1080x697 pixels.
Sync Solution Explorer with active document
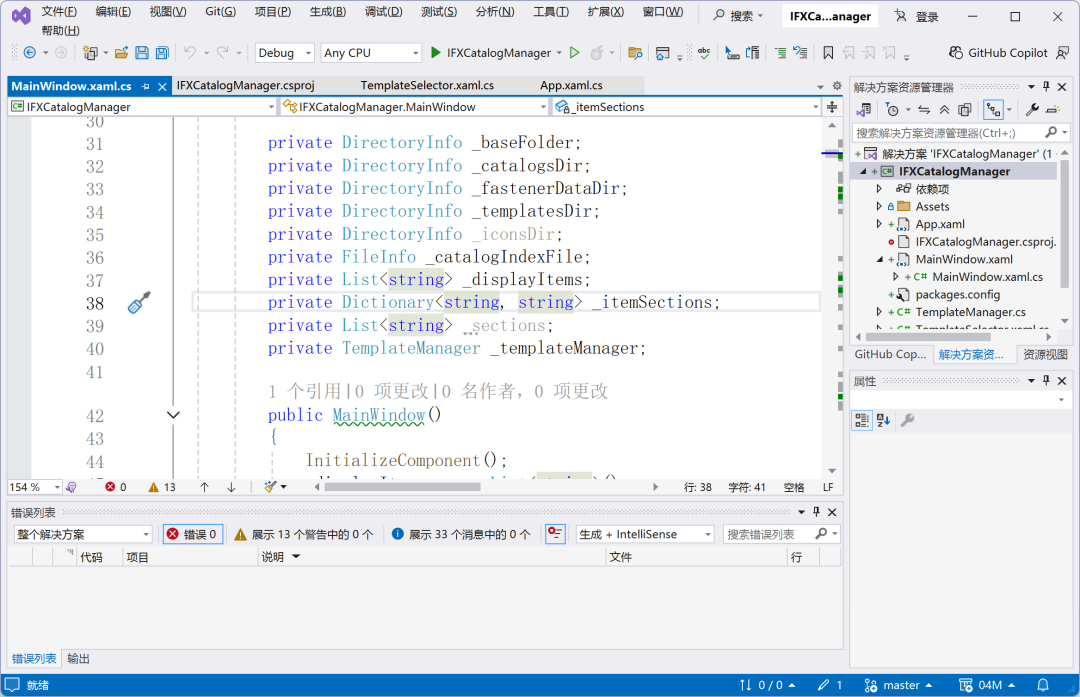pyautogui.click(x=922, y=109)
